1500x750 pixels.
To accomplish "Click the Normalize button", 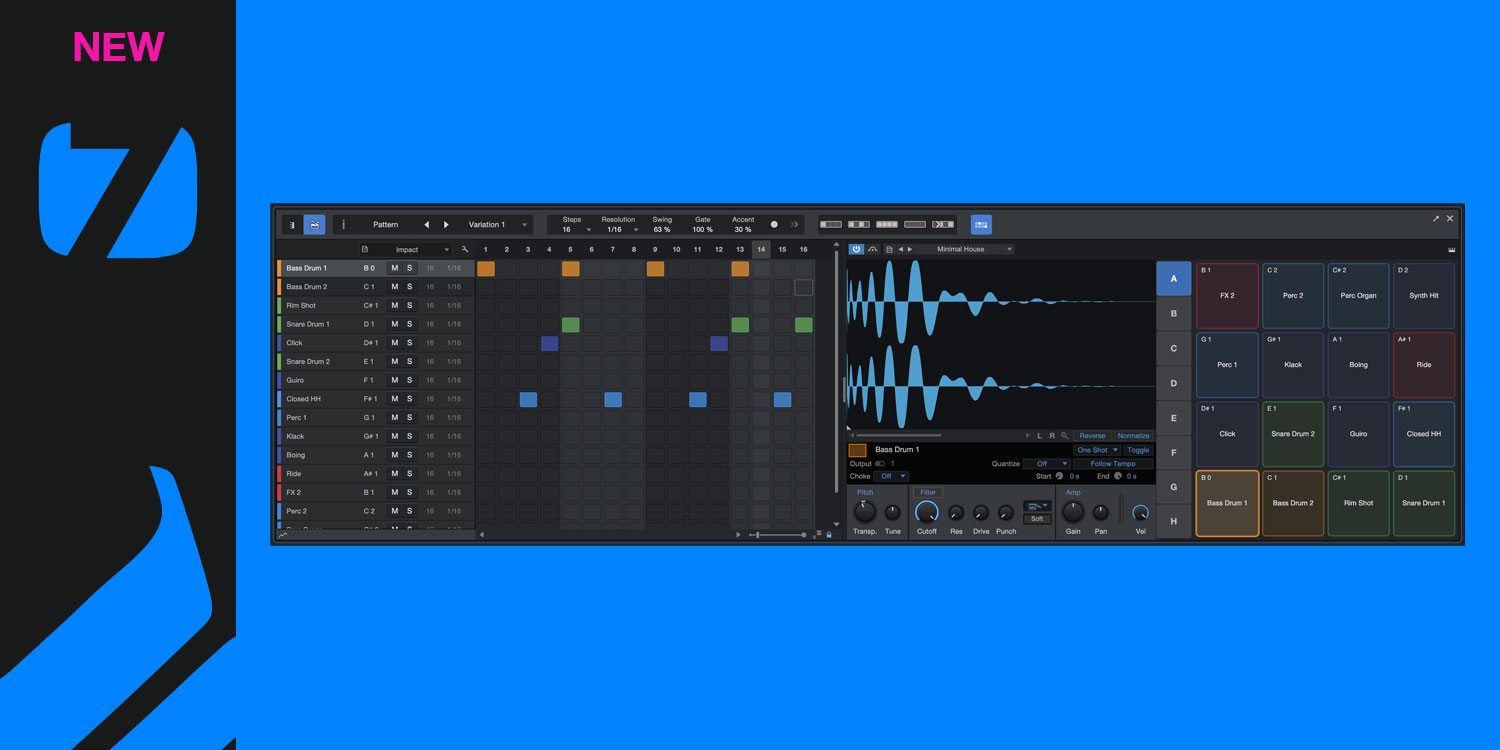I will pos(1133,436).
